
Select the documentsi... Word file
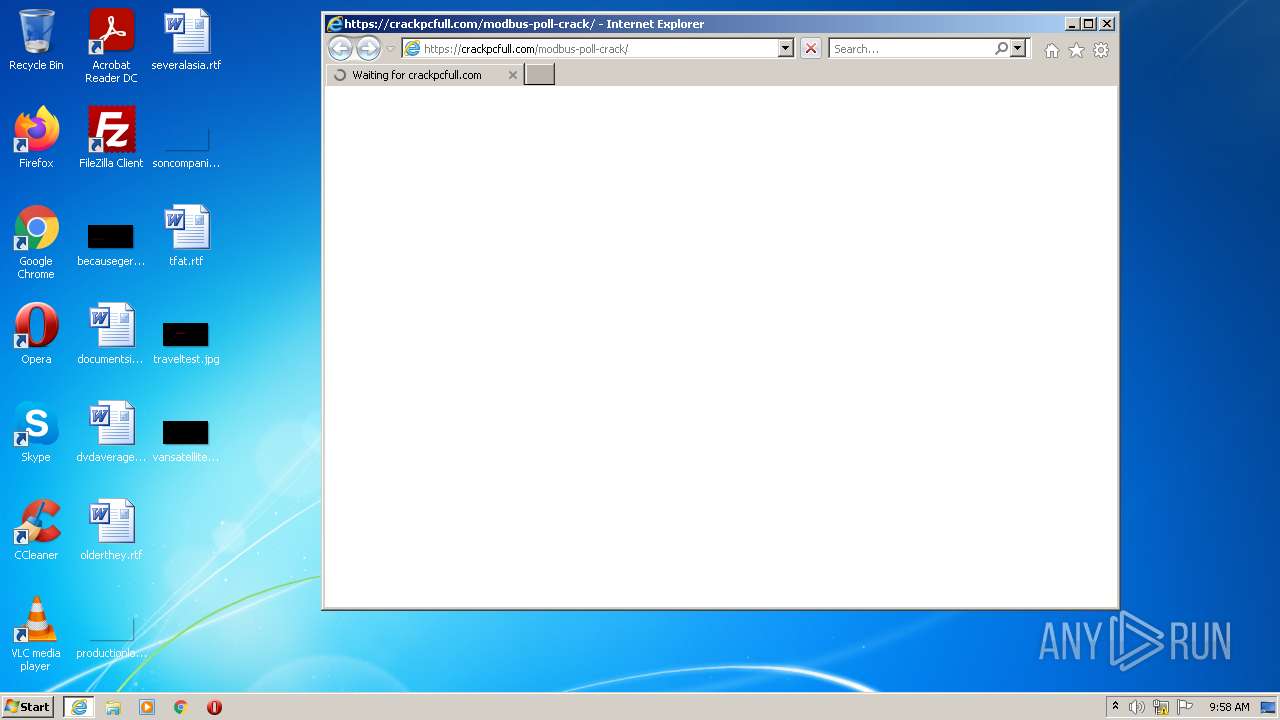(111, 333)
